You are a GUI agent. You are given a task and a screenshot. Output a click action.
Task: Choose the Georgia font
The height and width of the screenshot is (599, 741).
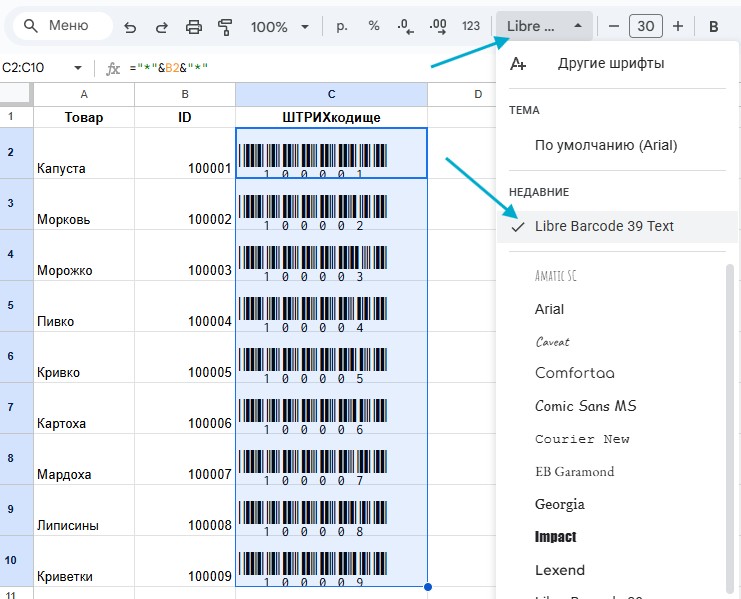click(560, 505)
